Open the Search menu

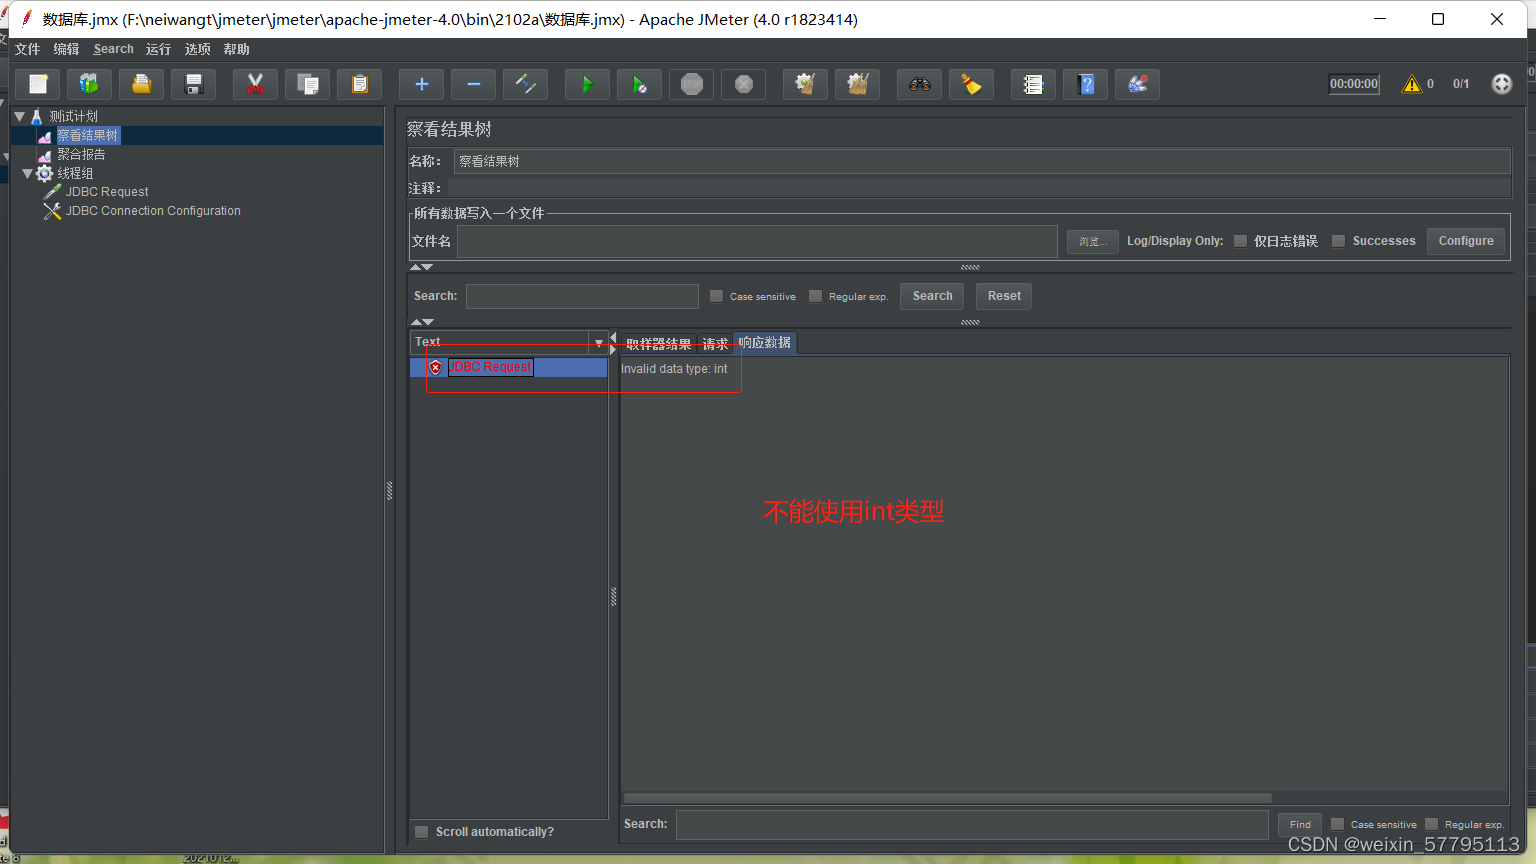[113, 49]
